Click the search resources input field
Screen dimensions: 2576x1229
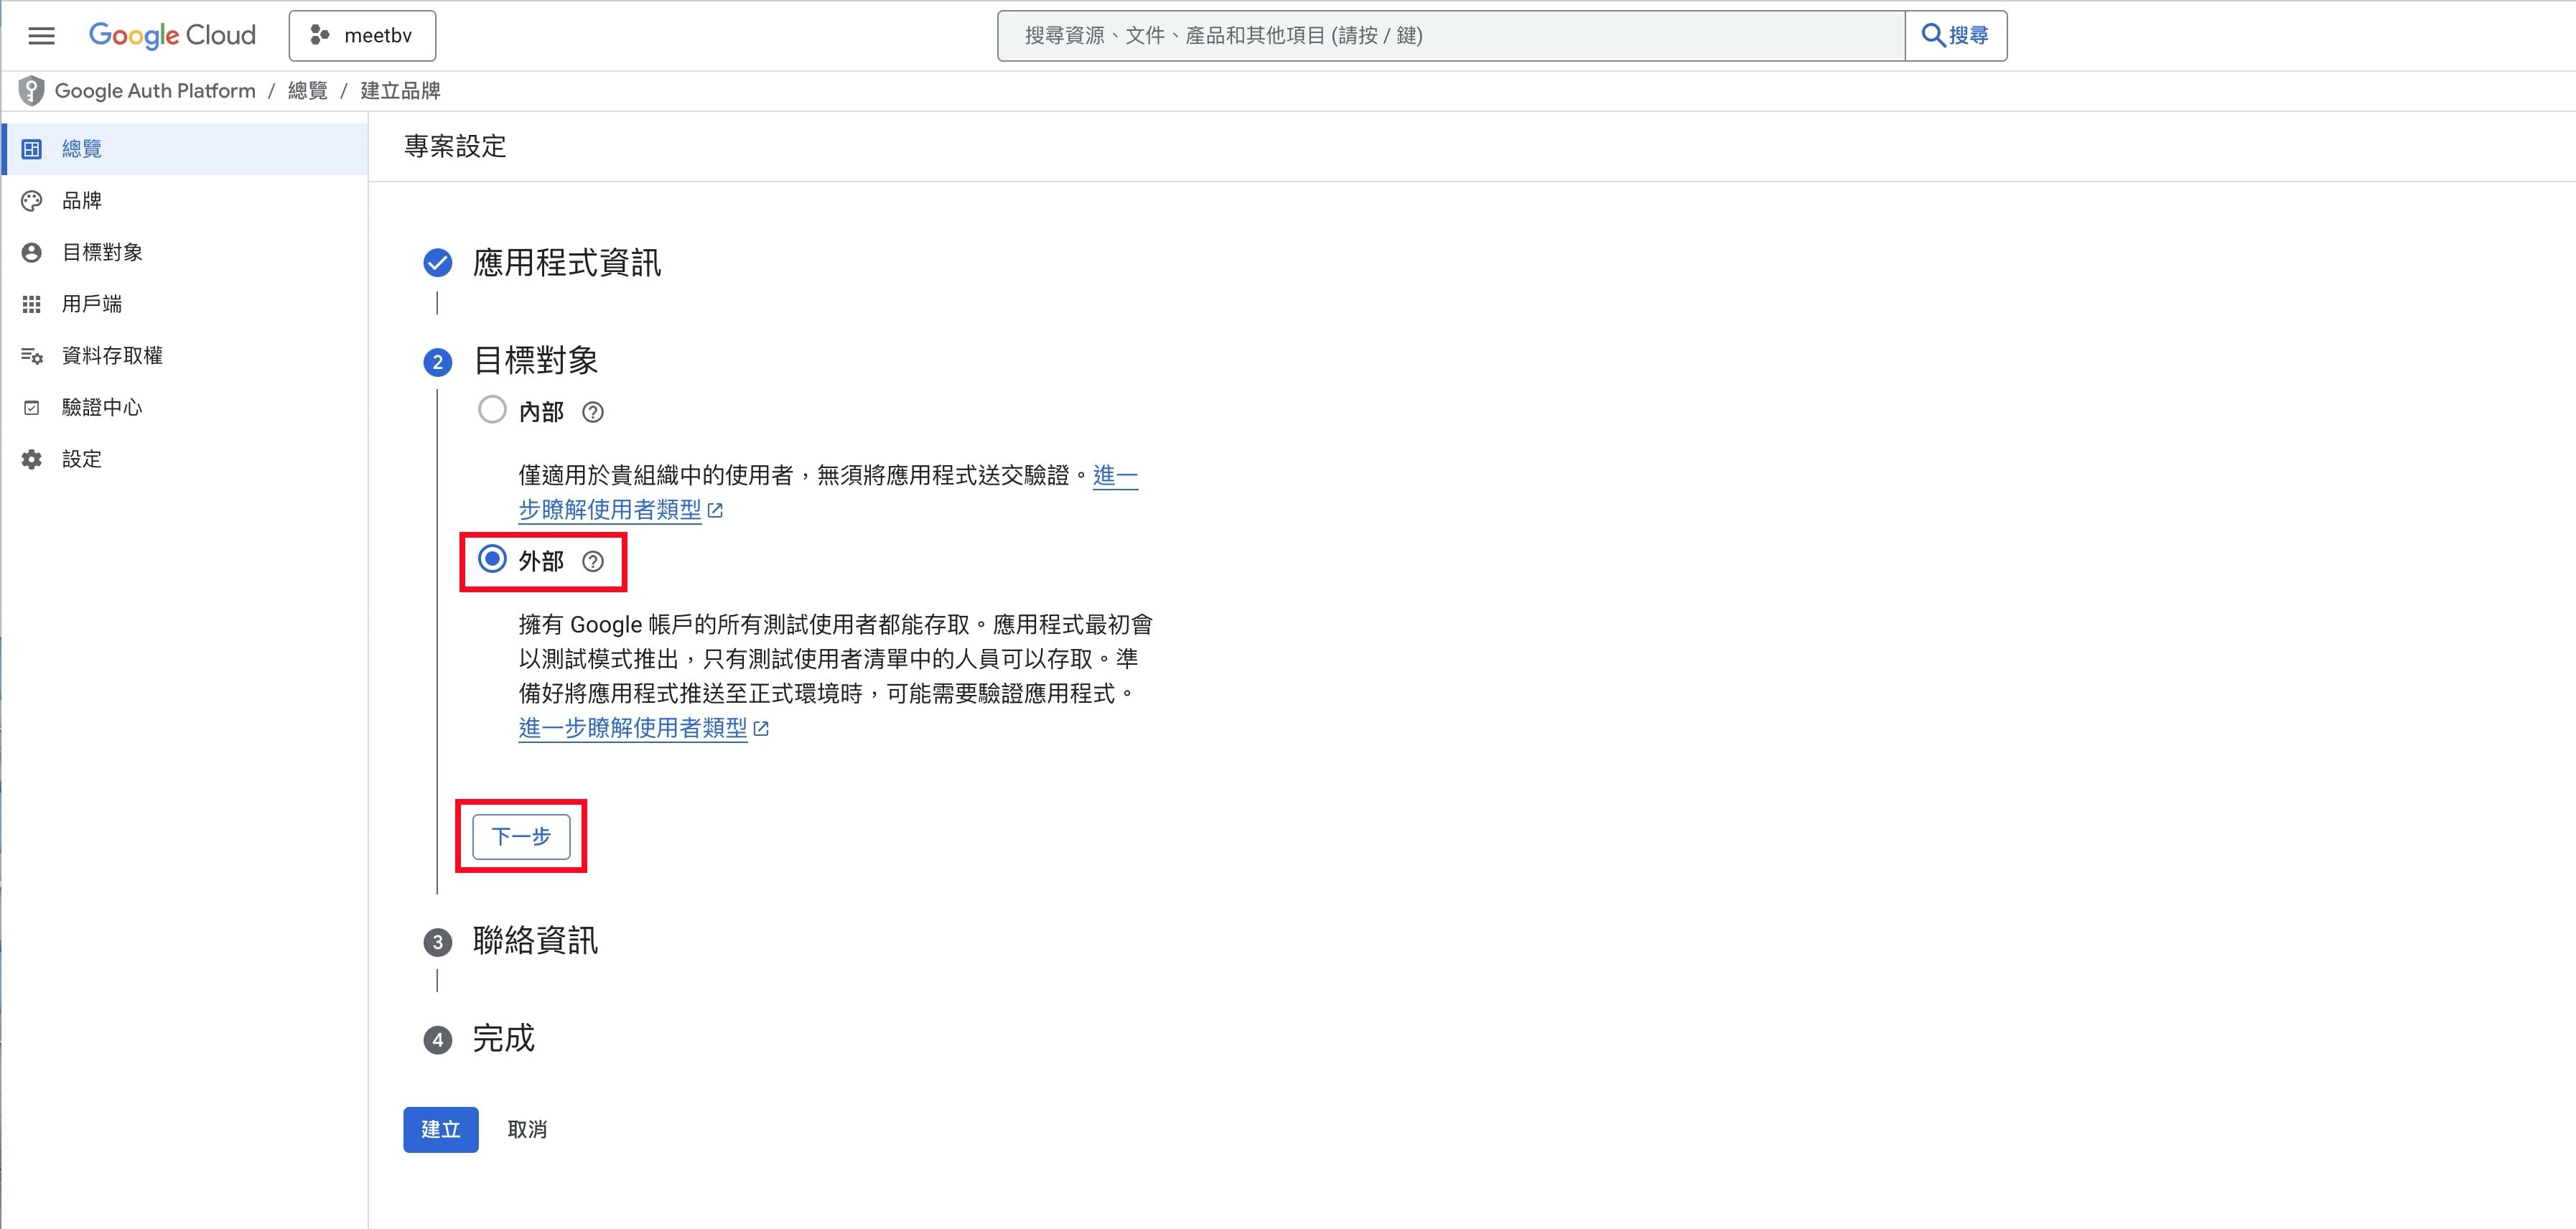tap(1450, 36)
